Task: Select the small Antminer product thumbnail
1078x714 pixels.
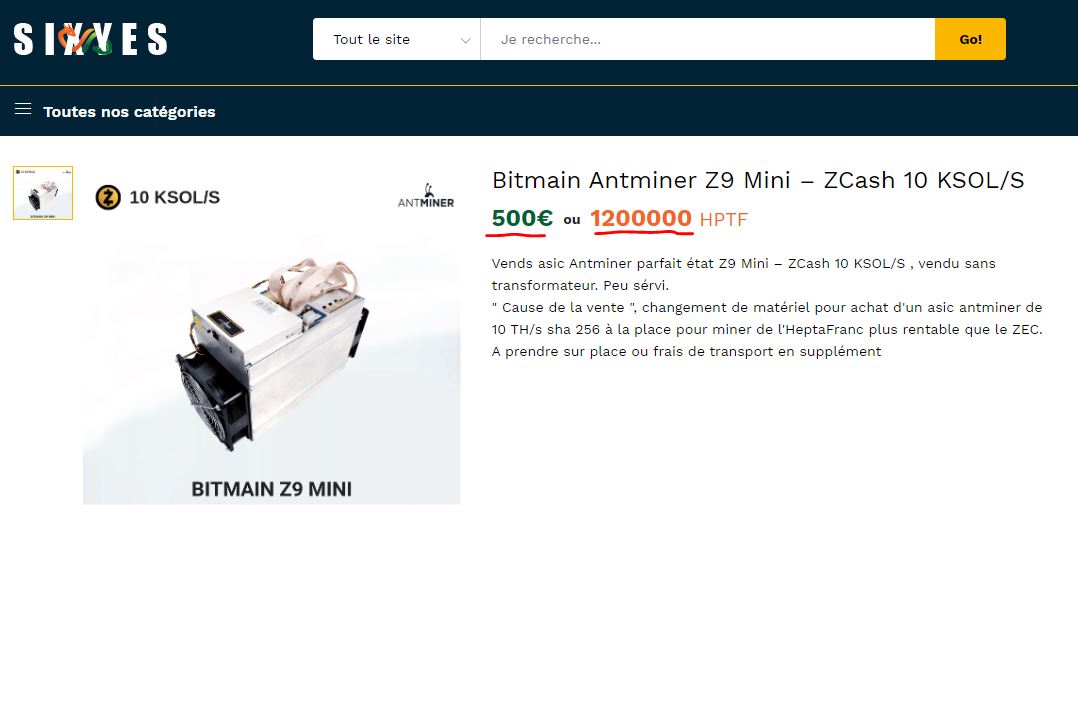Action: pyautogui.click(x=43, y=193)
